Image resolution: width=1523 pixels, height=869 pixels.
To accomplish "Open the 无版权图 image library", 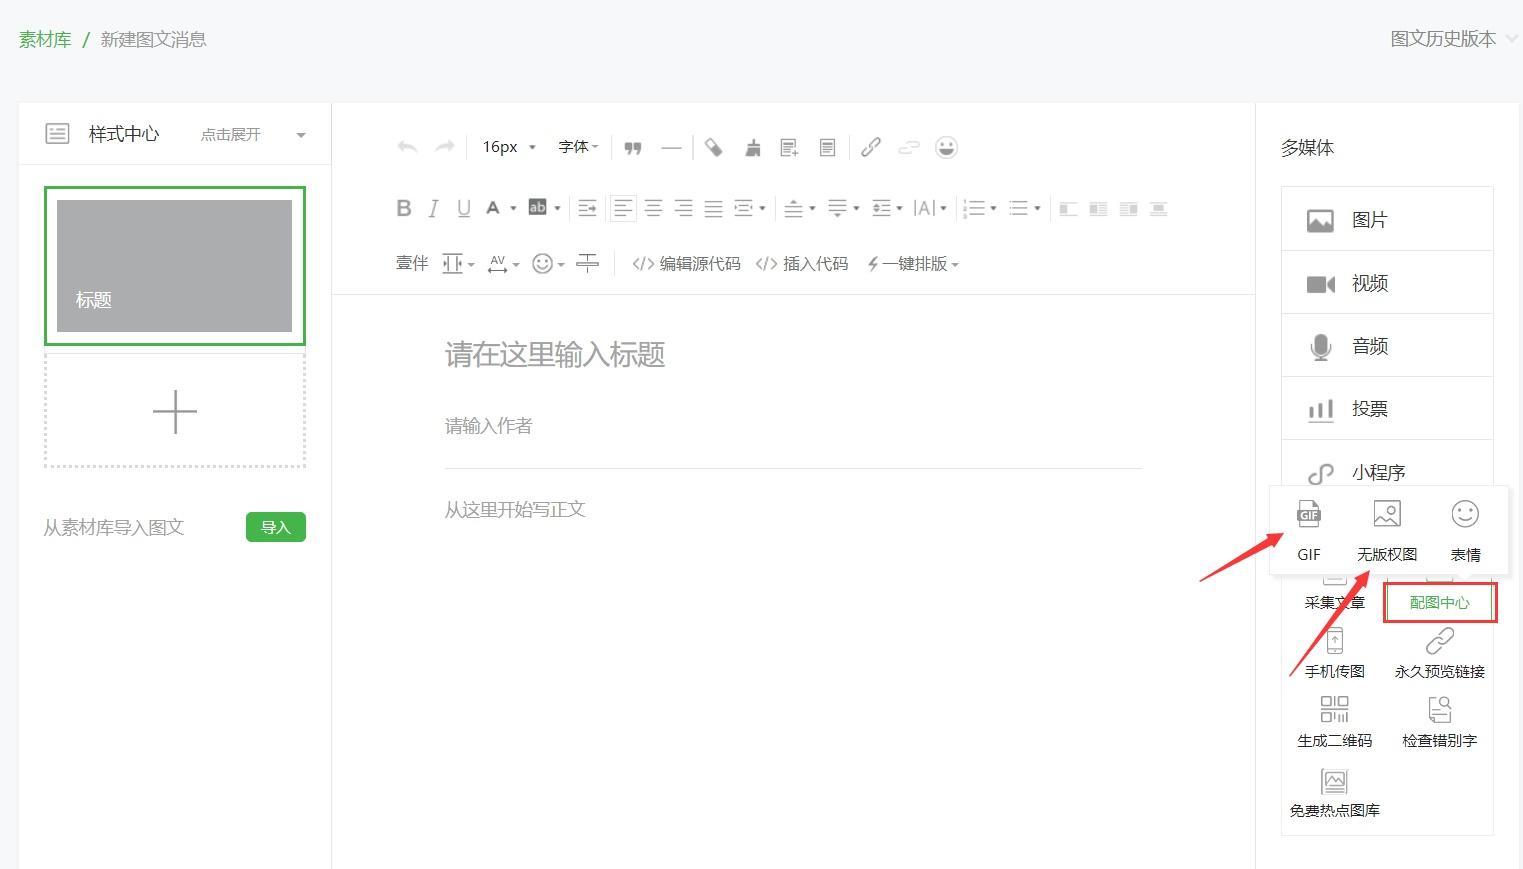I will point(1387,530).
